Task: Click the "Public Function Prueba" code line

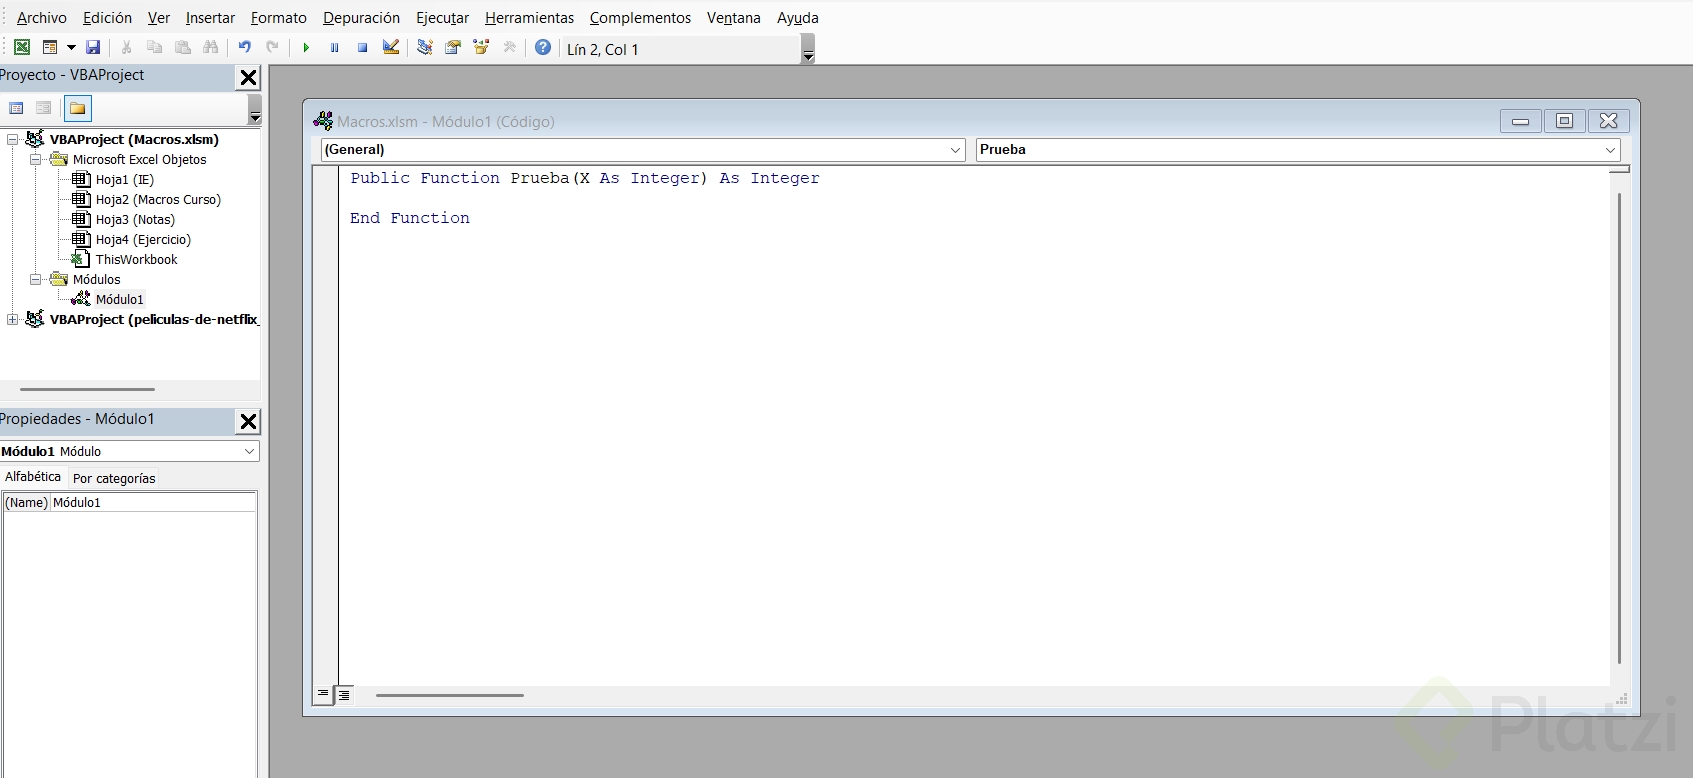Action: [585, 178]
